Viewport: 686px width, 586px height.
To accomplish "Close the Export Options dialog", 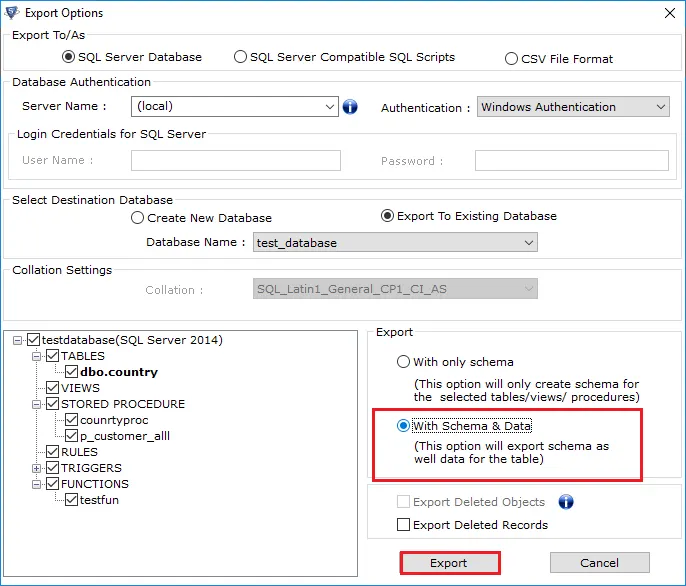I will tap(669, 13).
